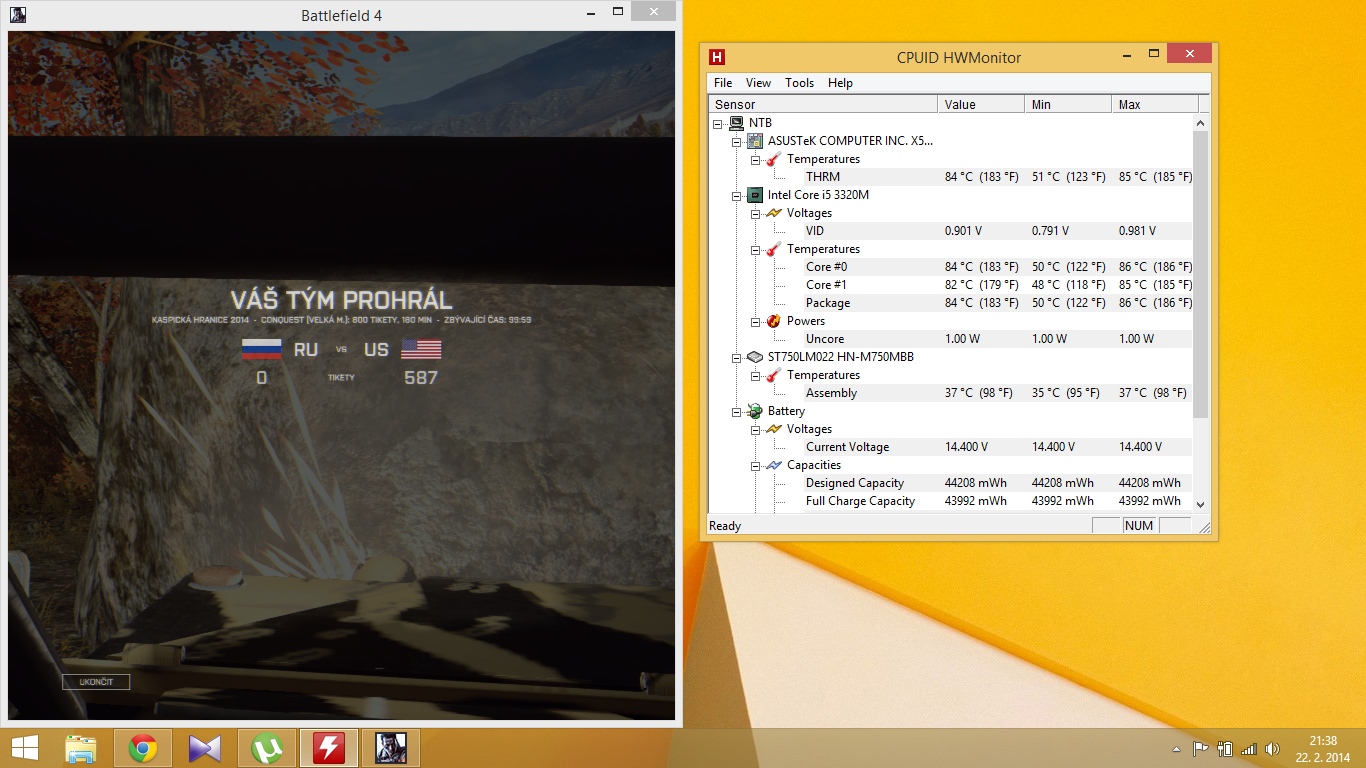Collapse the Powers node
Screen dimensions: 1366x768
coord(756,322)
